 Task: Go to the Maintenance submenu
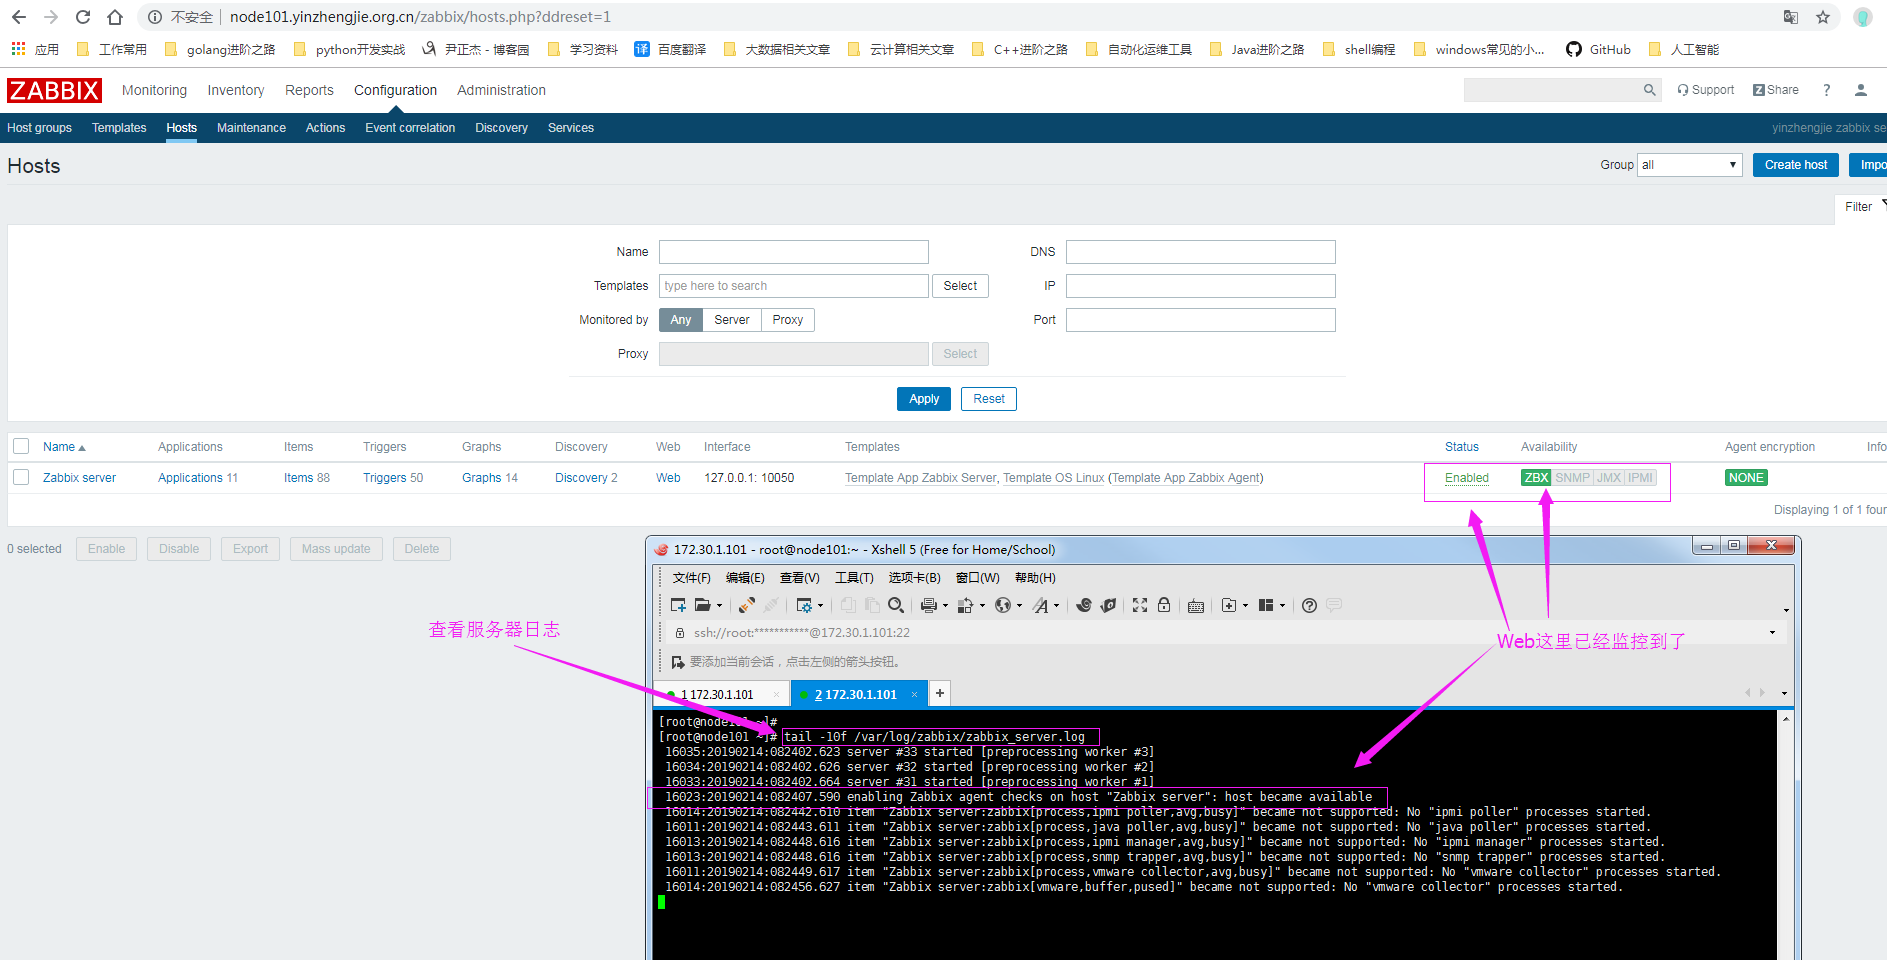[x=251, y=128]
